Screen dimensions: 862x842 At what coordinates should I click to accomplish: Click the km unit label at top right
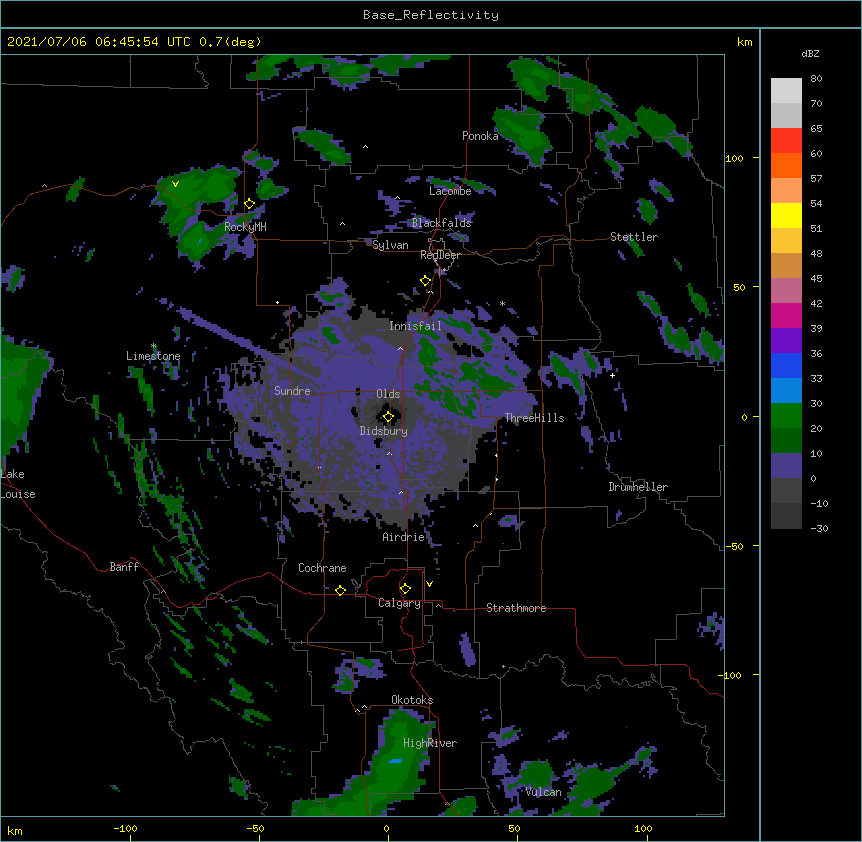pos(744,42)
